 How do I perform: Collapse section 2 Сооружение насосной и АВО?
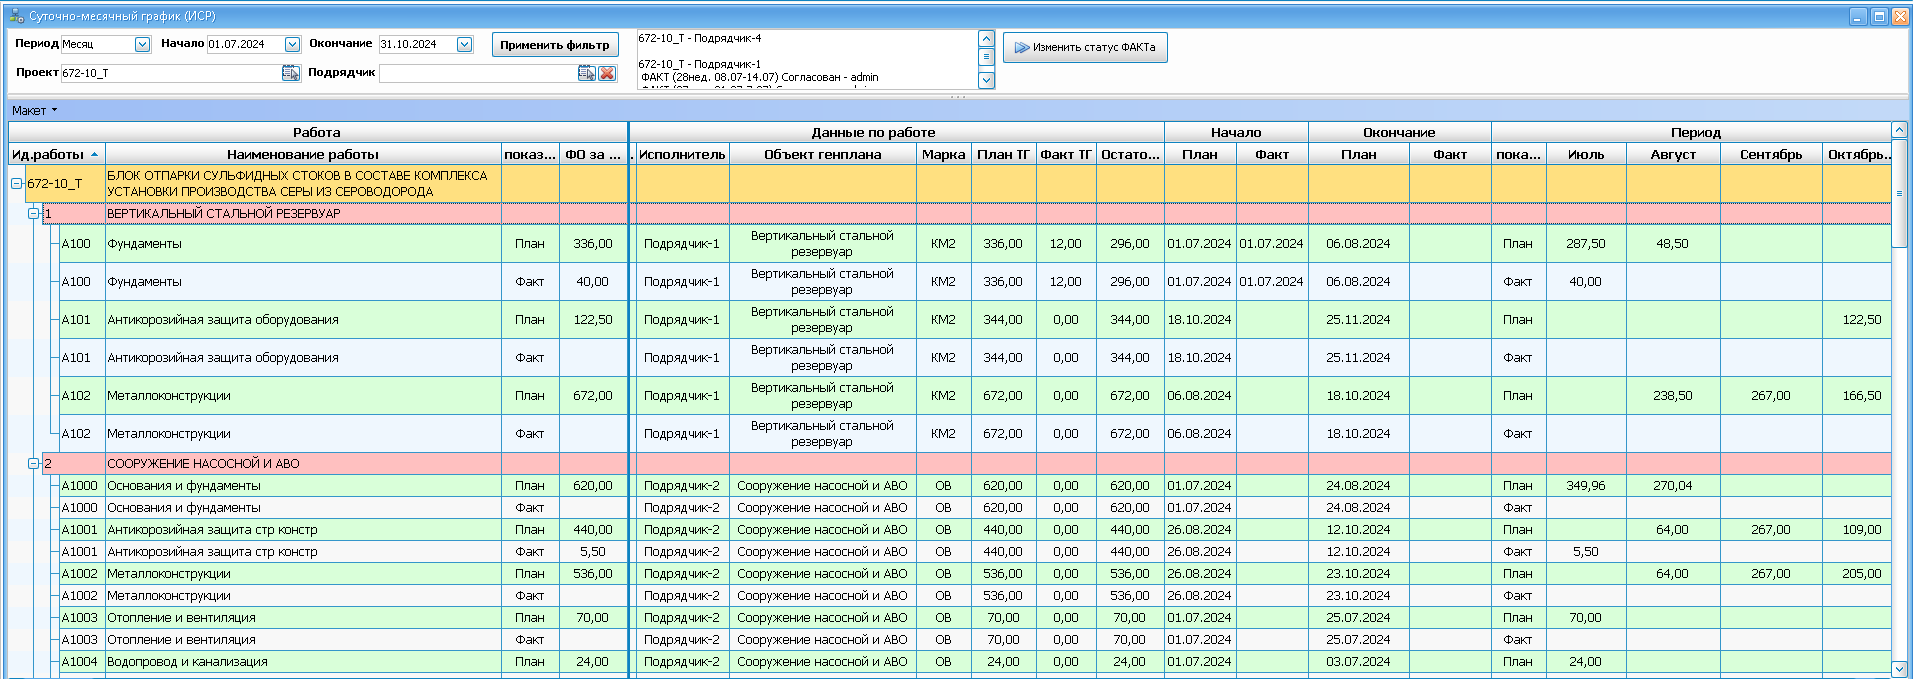point(33,464)
